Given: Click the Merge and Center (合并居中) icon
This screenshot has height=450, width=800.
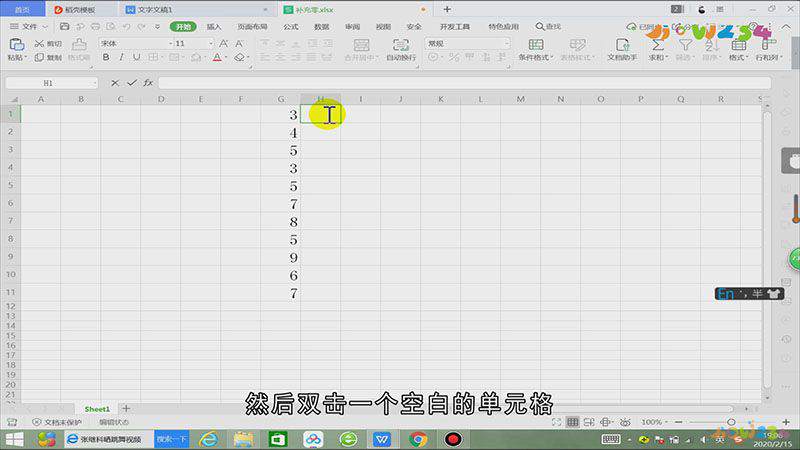Looking at the screenshot, I should 361,45.
